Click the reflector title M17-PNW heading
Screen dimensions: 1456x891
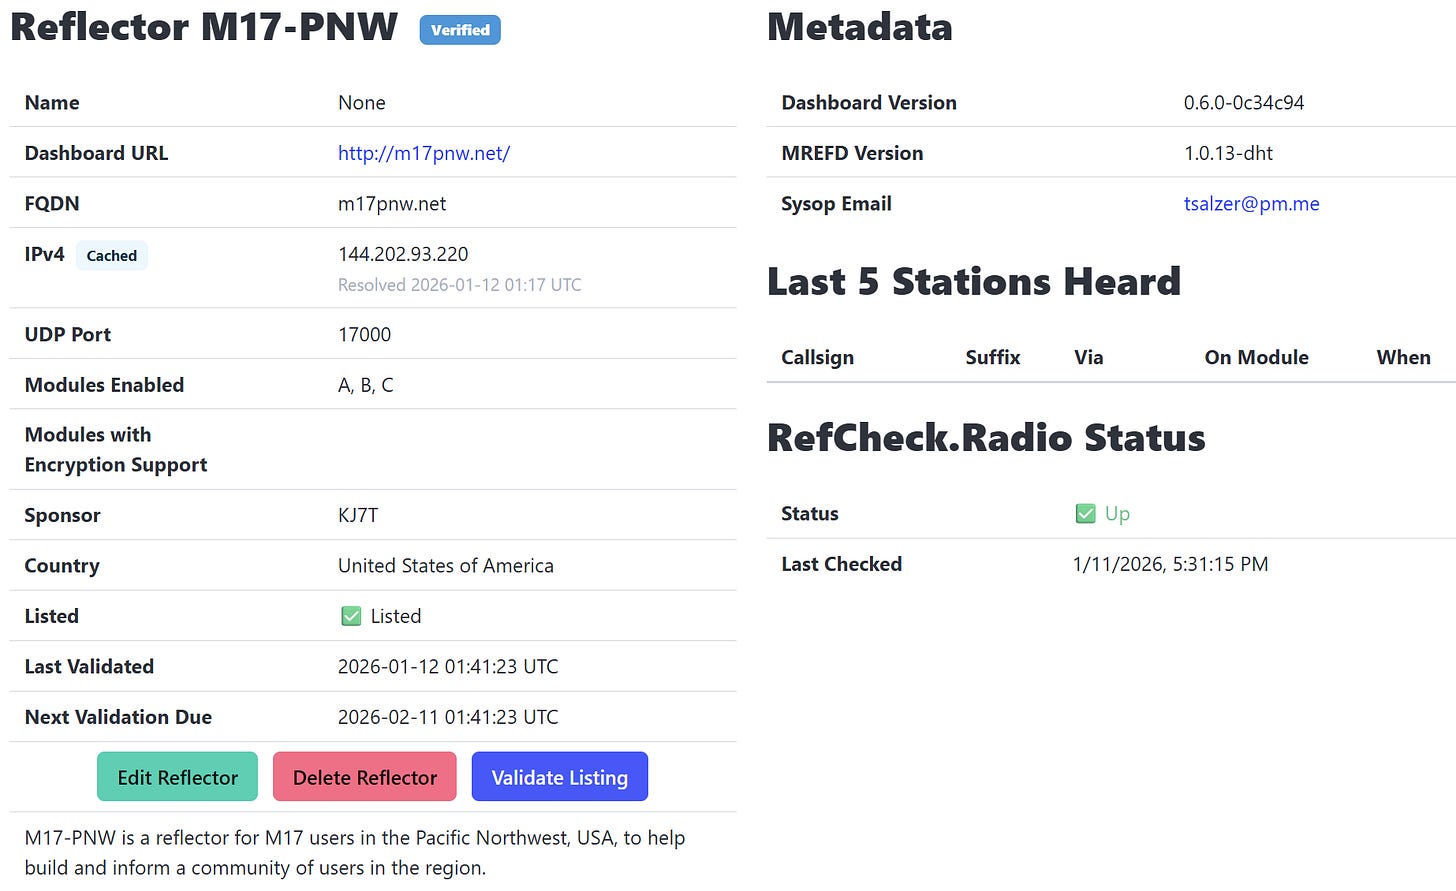(200, 27)
